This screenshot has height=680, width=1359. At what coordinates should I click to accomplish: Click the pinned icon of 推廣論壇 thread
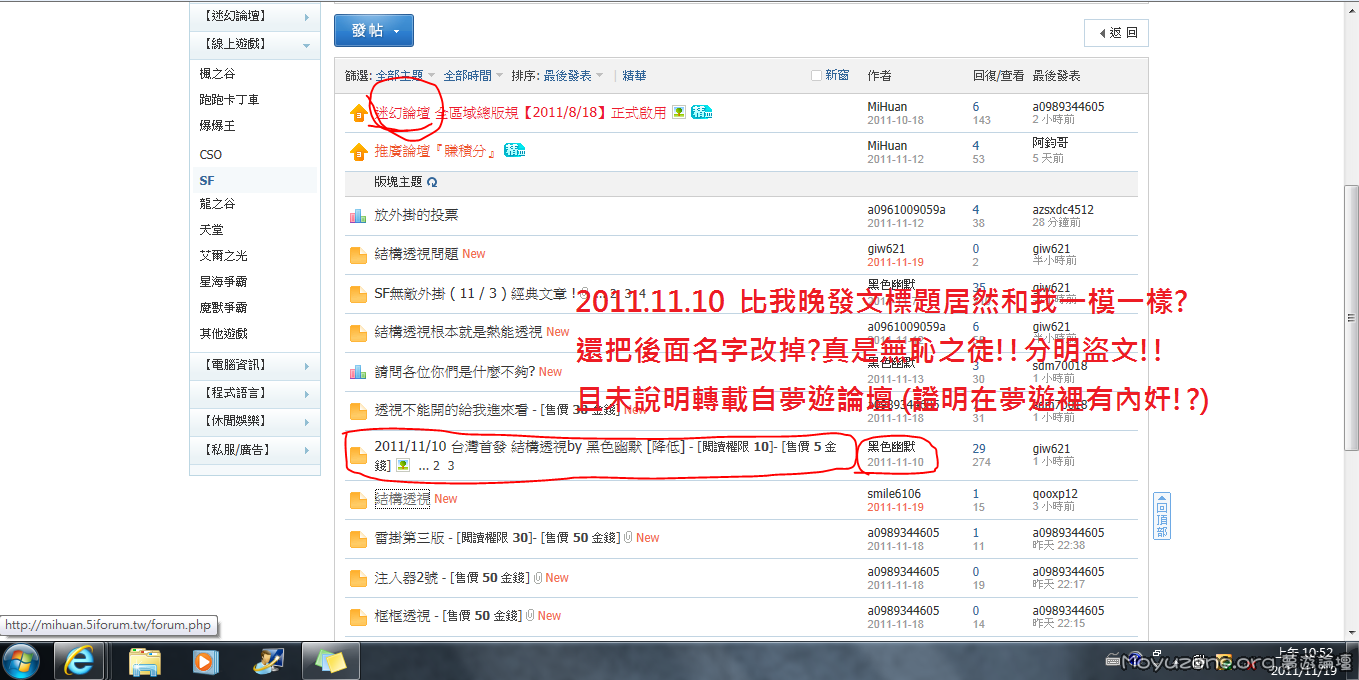359,152
